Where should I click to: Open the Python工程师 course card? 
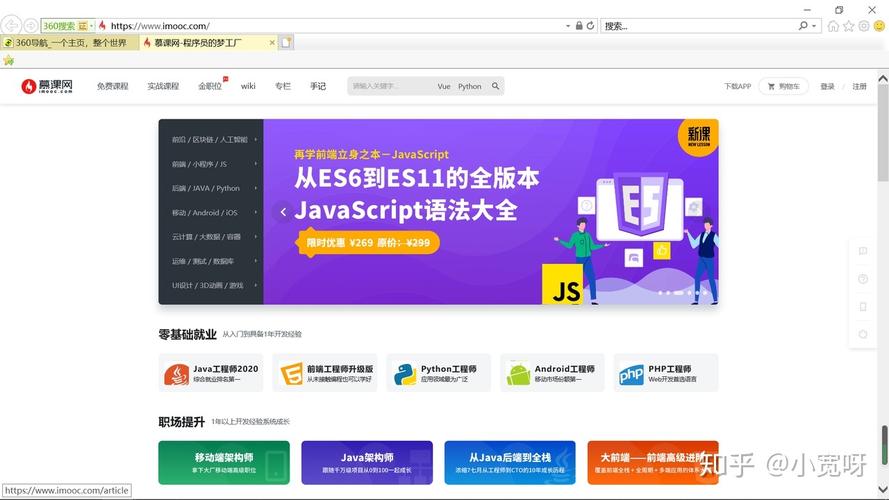pos(439,373)
